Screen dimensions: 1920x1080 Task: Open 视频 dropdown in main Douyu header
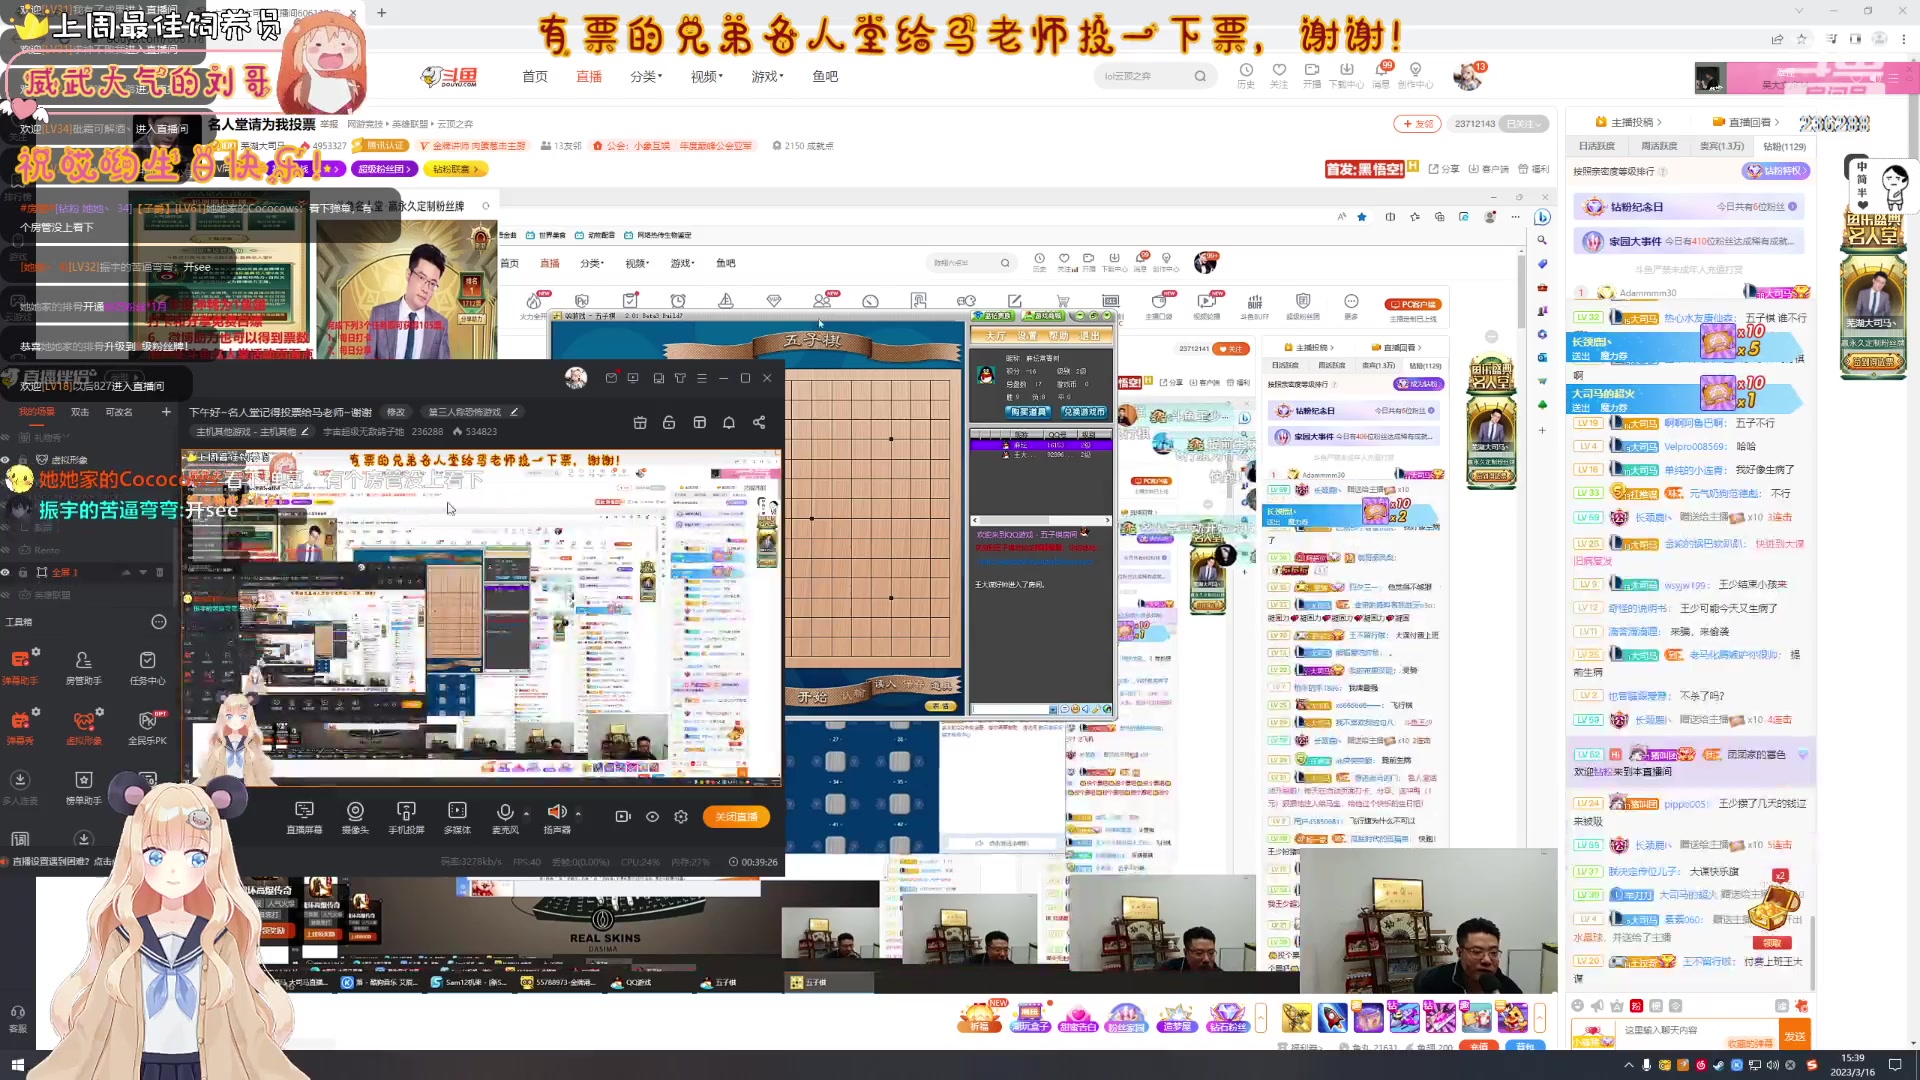click(706, 76)
